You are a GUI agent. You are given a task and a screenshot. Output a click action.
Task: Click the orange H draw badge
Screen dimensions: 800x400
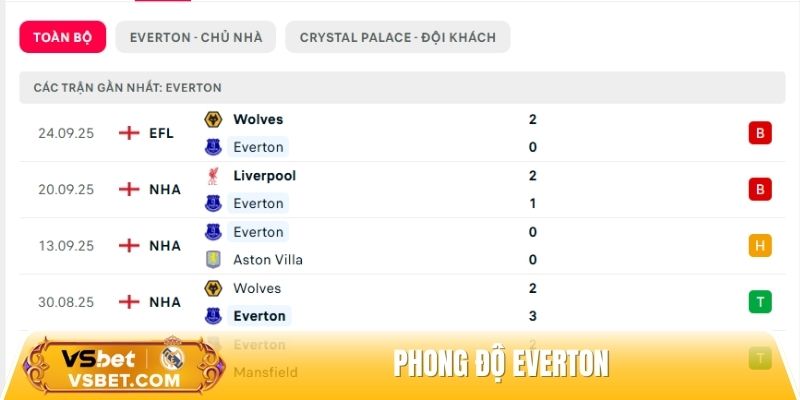[x=760, y=246]
